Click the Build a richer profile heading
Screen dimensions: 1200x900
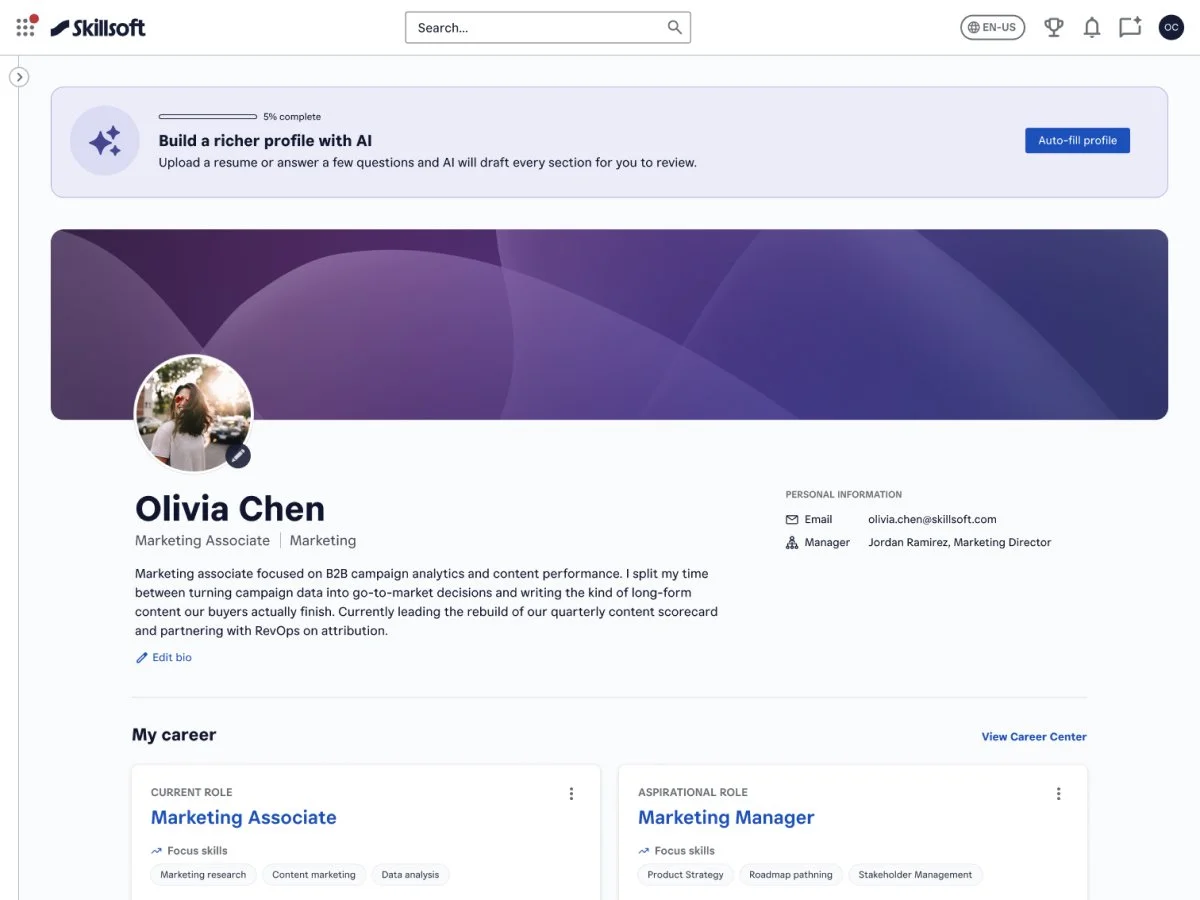pos(265,141)
